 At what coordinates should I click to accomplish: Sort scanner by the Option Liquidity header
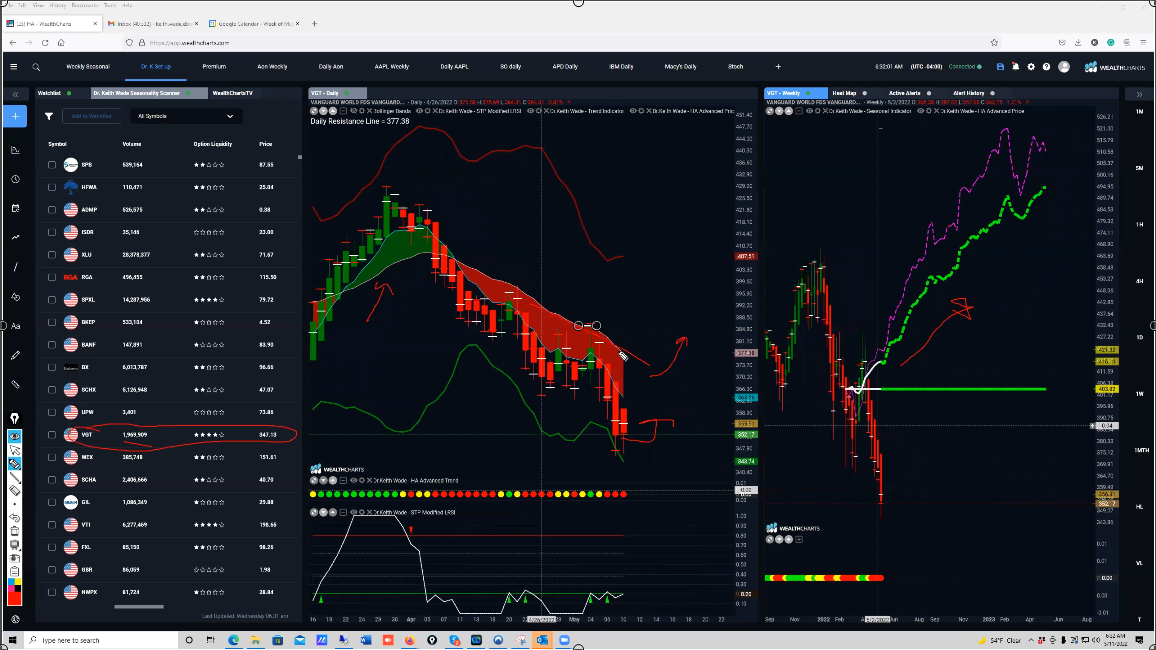[x=212, y=144]
